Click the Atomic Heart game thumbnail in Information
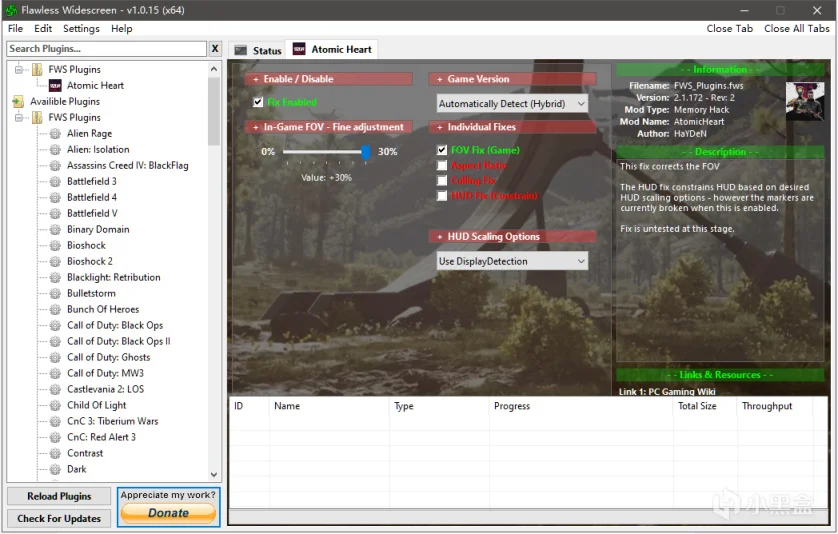This screenshot has width=838, height=534. [804, 100]
